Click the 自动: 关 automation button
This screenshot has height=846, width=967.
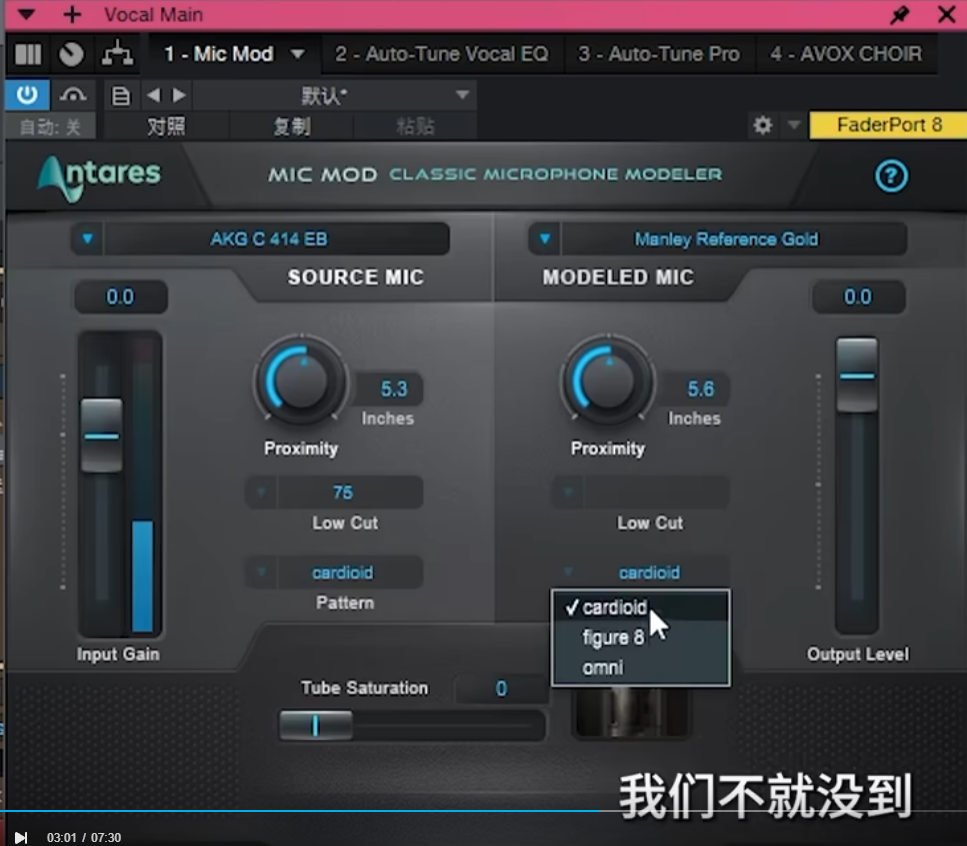click(50, 127)
